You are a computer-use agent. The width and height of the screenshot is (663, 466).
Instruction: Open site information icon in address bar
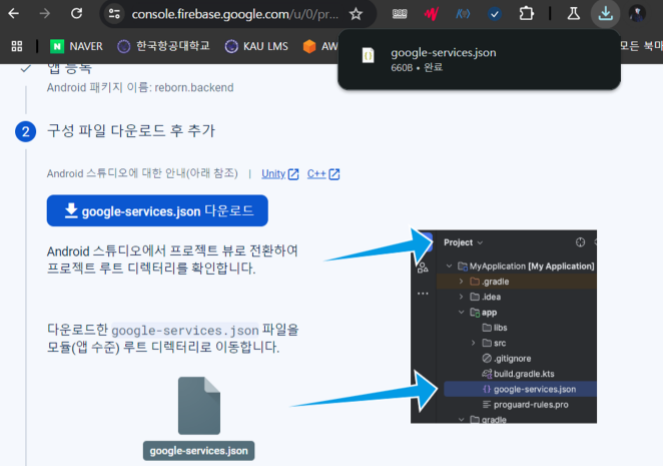[x=114, y=14]
